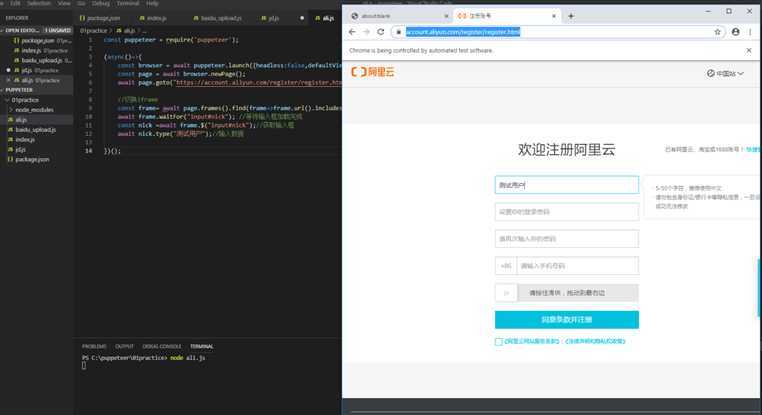Image resolution: width=762 pixels, height=415 pixels.
Task: Click the nickname field containing 测试用户
Action: [x=567, y=185]
